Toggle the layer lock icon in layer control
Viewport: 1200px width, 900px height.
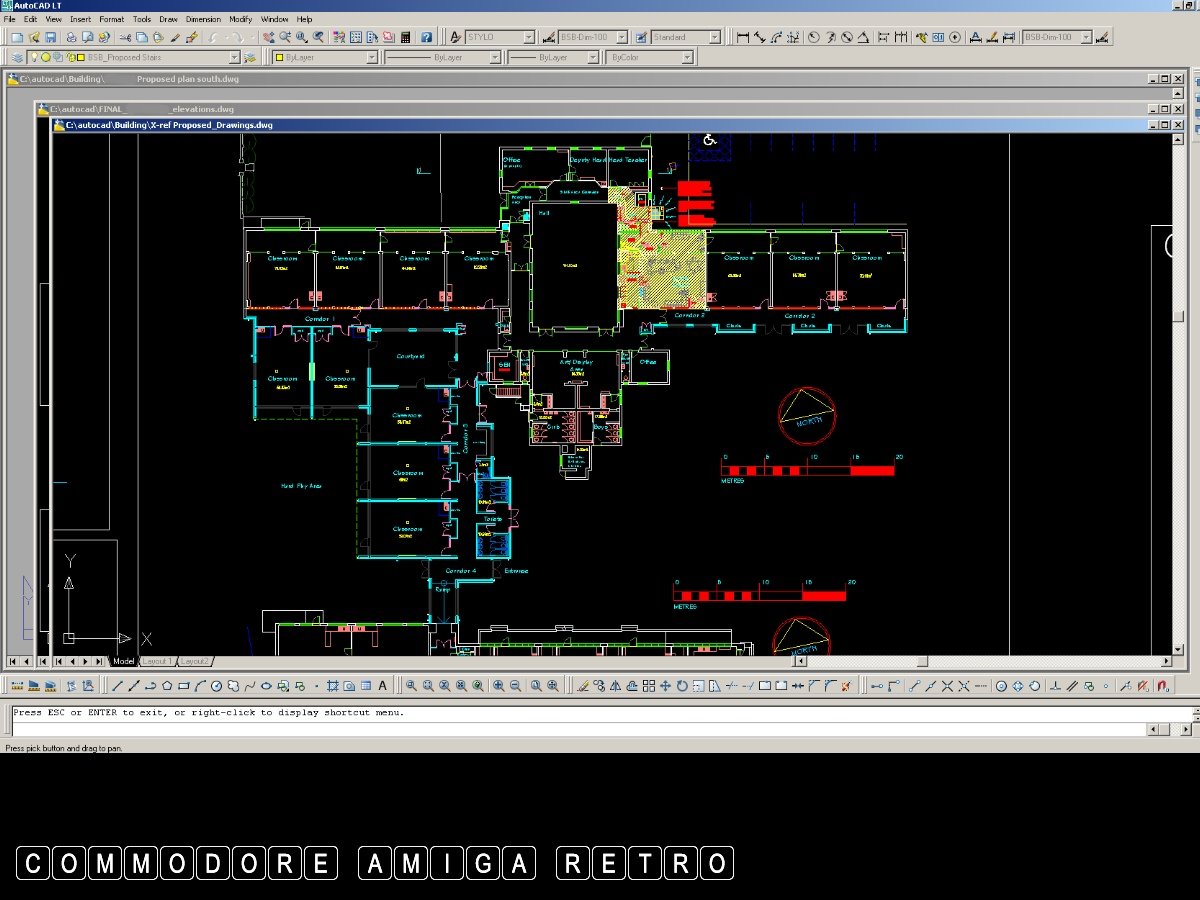coord(68,58)
